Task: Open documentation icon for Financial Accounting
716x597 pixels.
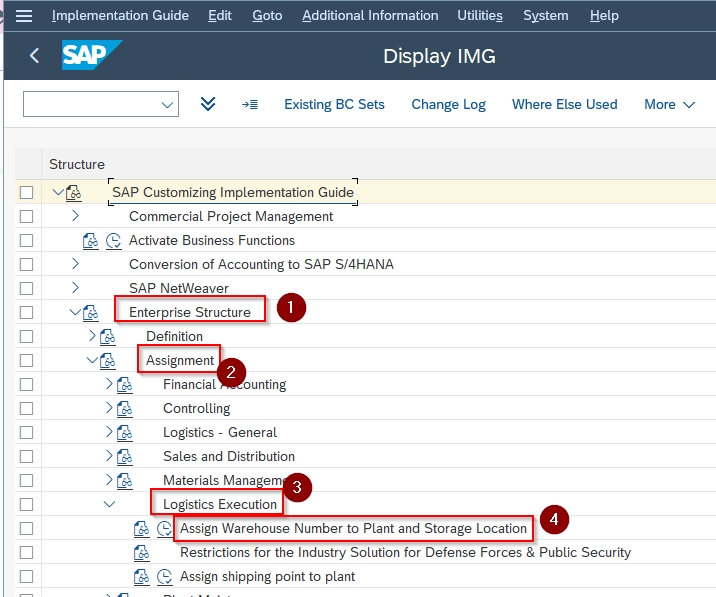Action: point(124,385)
